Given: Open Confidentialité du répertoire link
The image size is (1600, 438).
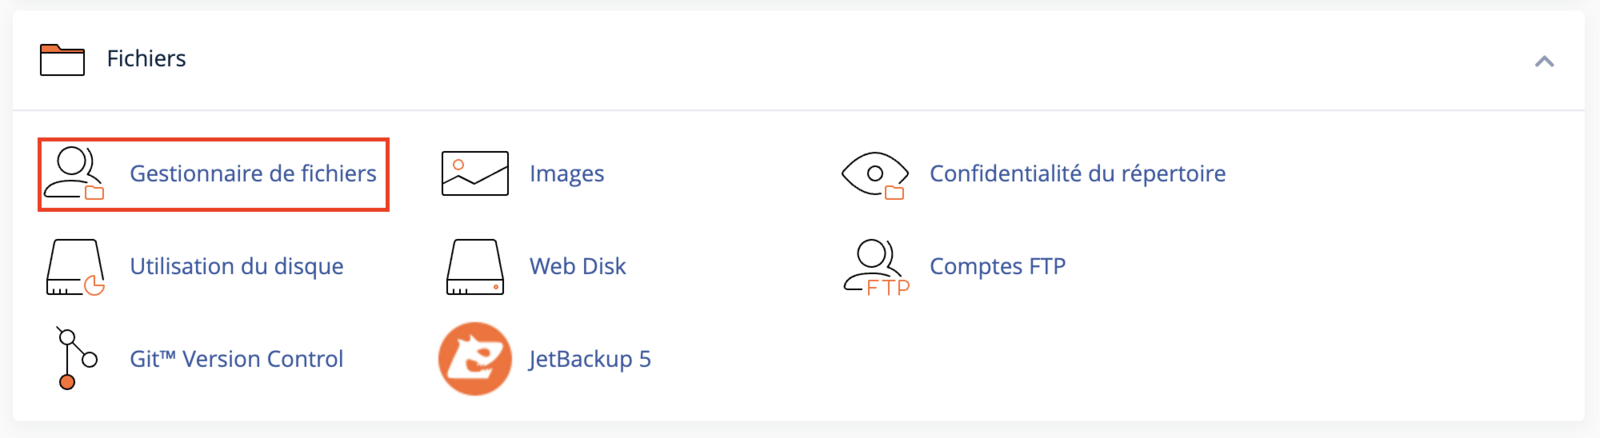Looking at the screenshot, I should coord(1077,174).
